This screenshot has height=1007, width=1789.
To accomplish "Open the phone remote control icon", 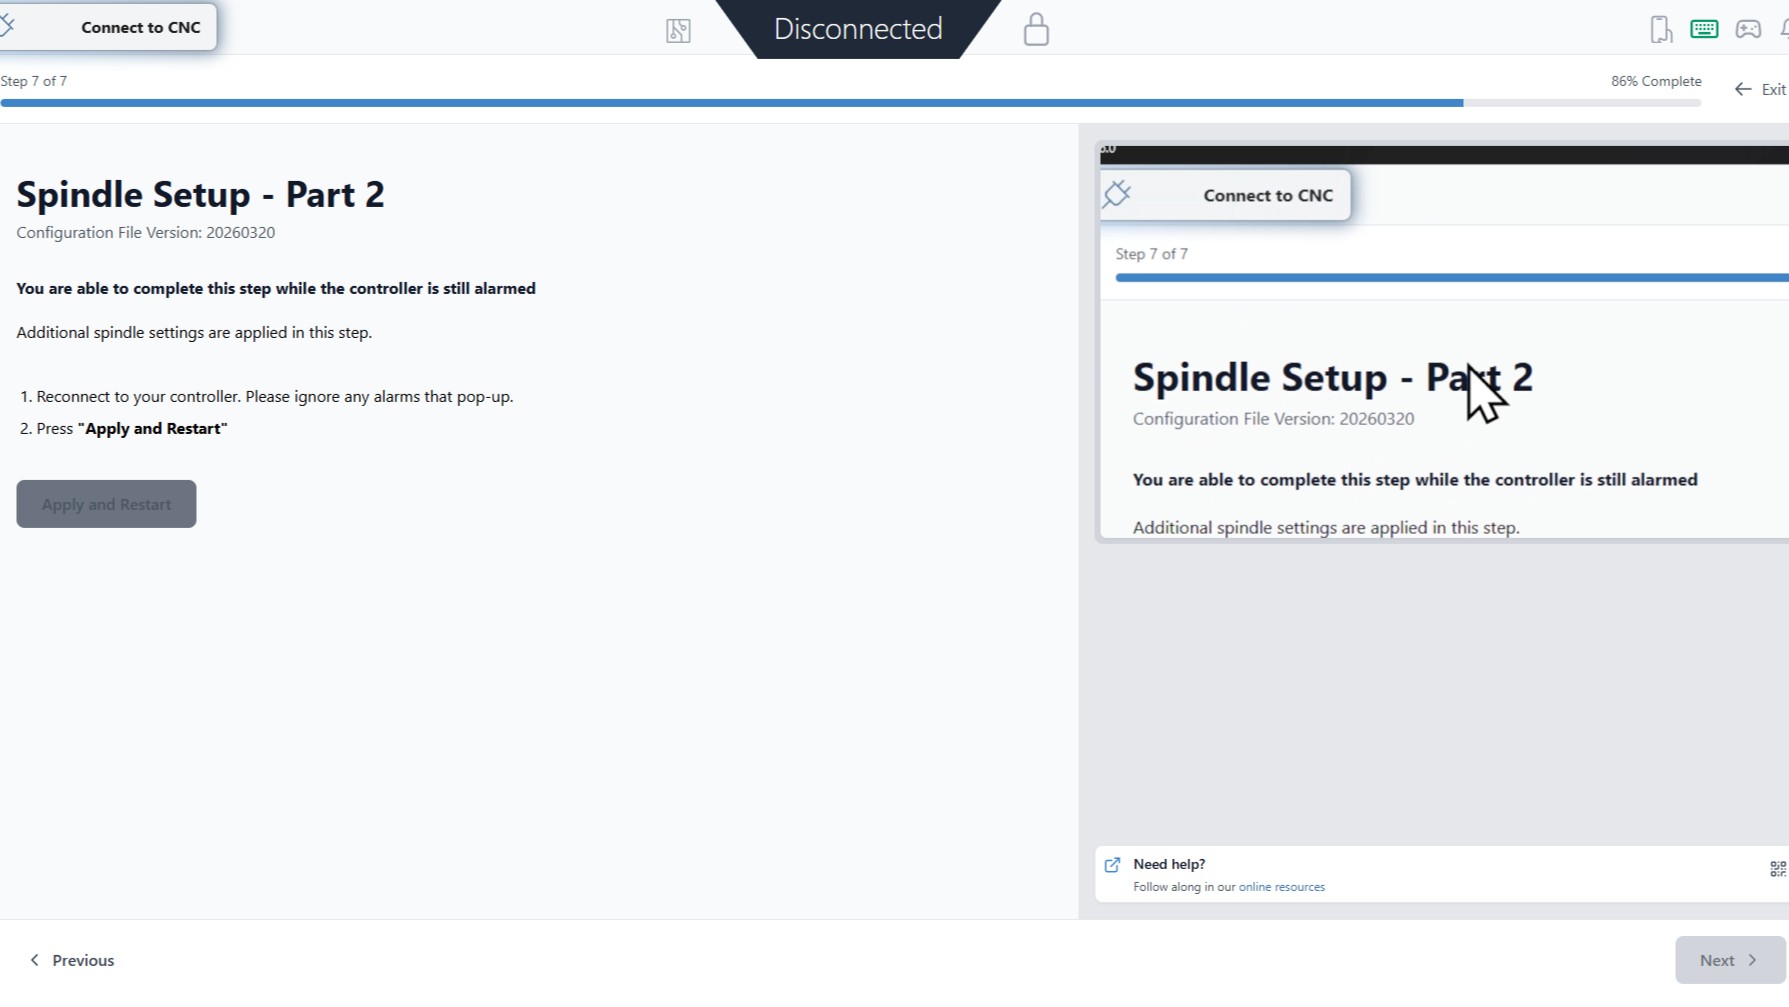I will pyautogui.click(x=1660, y=29).
